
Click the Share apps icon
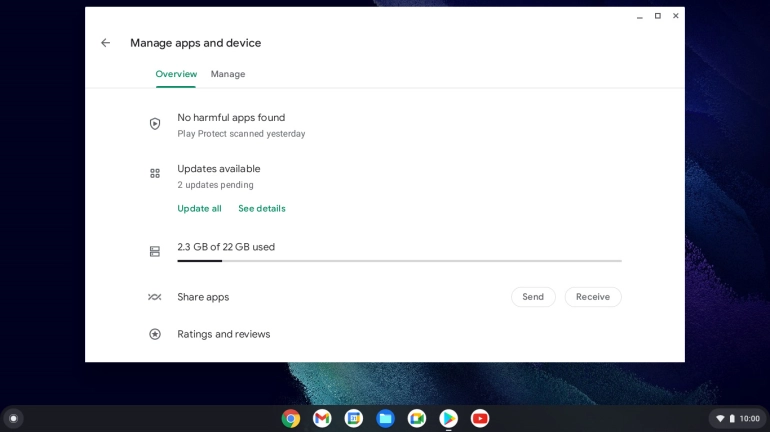155,297
